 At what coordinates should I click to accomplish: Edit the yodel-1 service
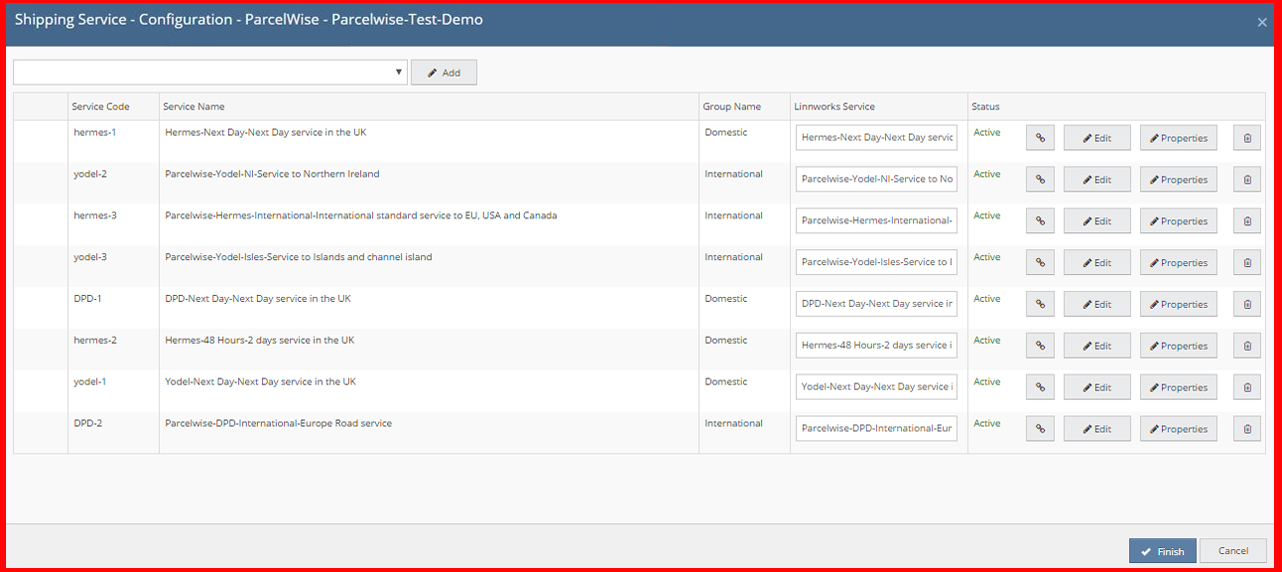click(1097, 387)
